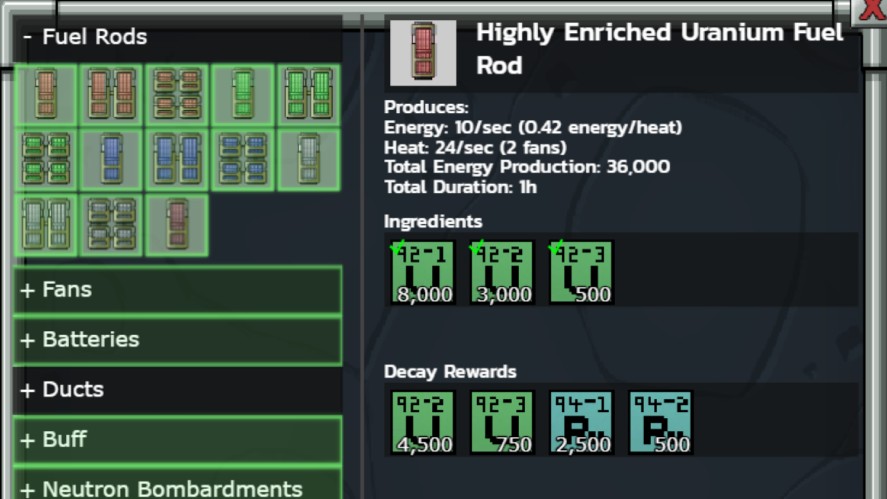Image resolution: width=887 pixels, height=499 pixels.
Task: Expand the Ducts category
Action: tap(177, 390)
